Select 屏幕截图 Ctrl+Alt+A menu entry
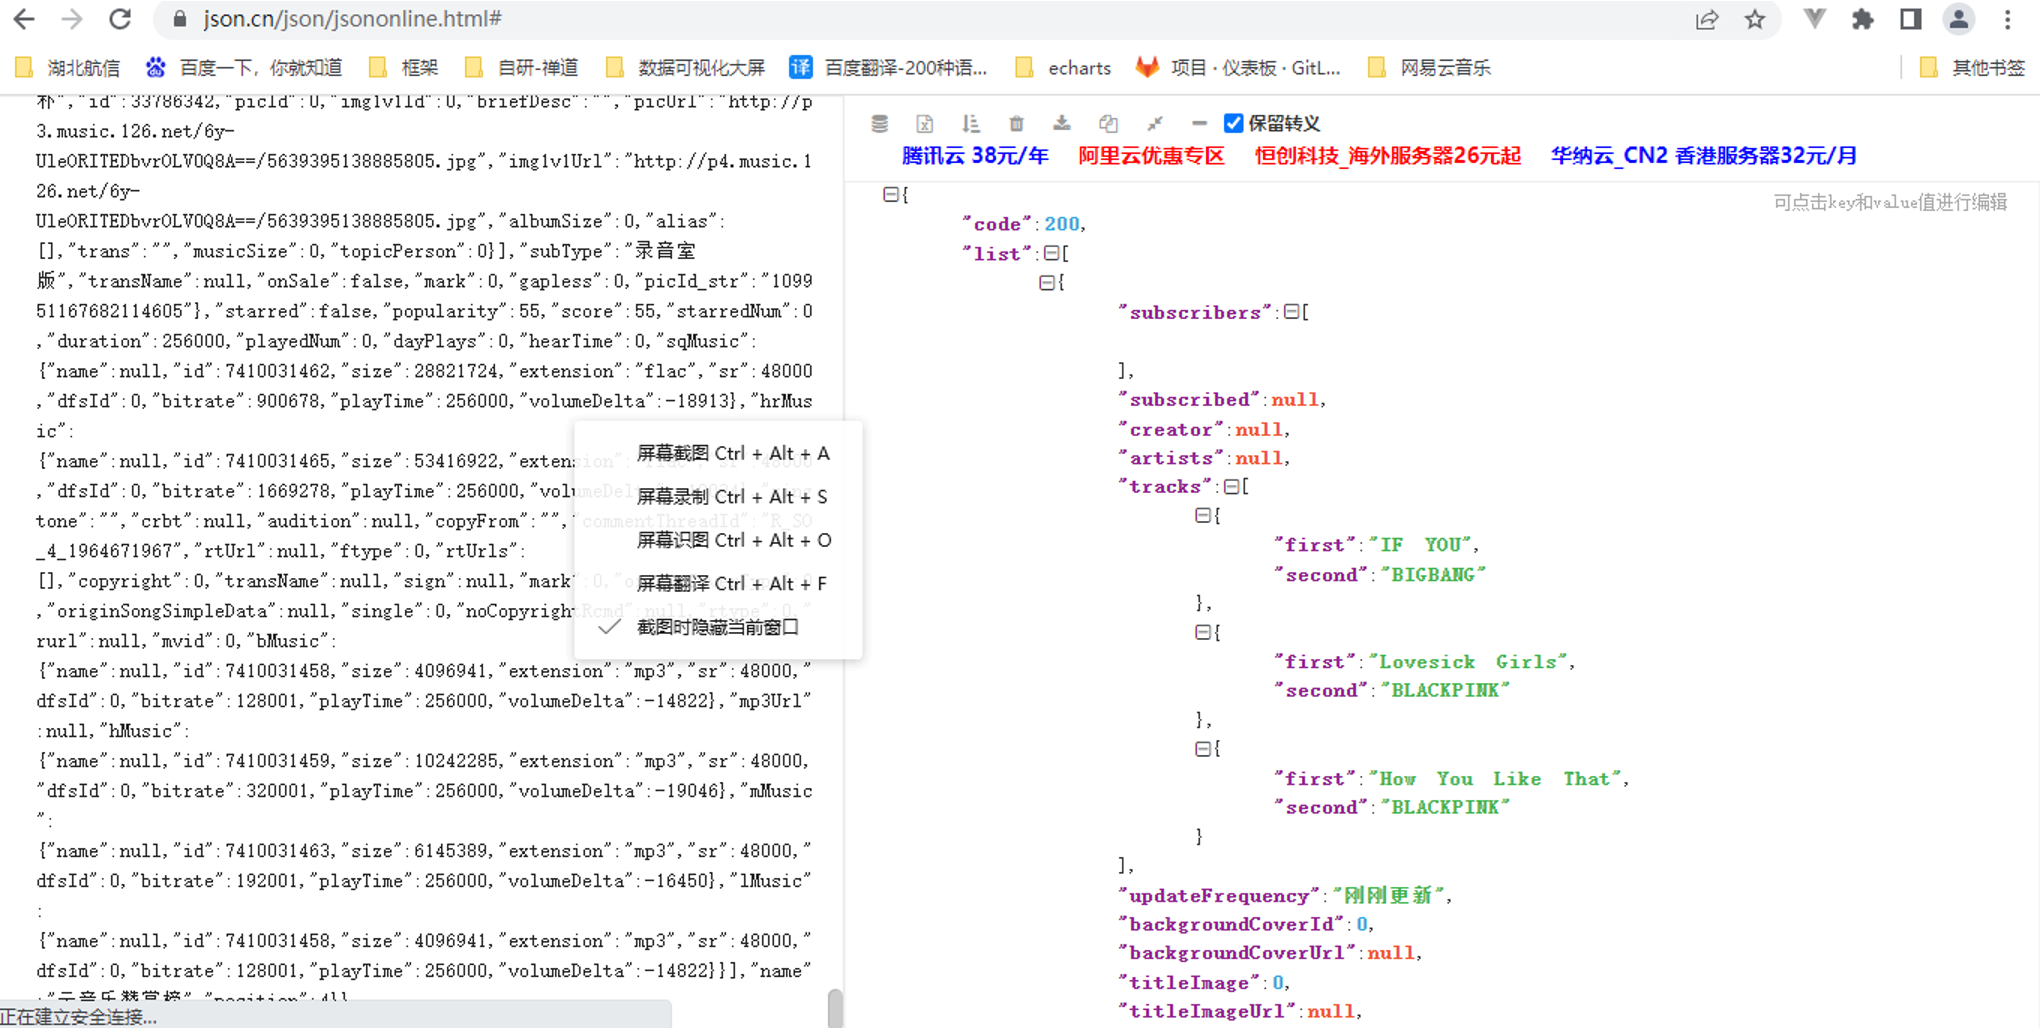The image size is (2040, 1028). coord(718,453)
